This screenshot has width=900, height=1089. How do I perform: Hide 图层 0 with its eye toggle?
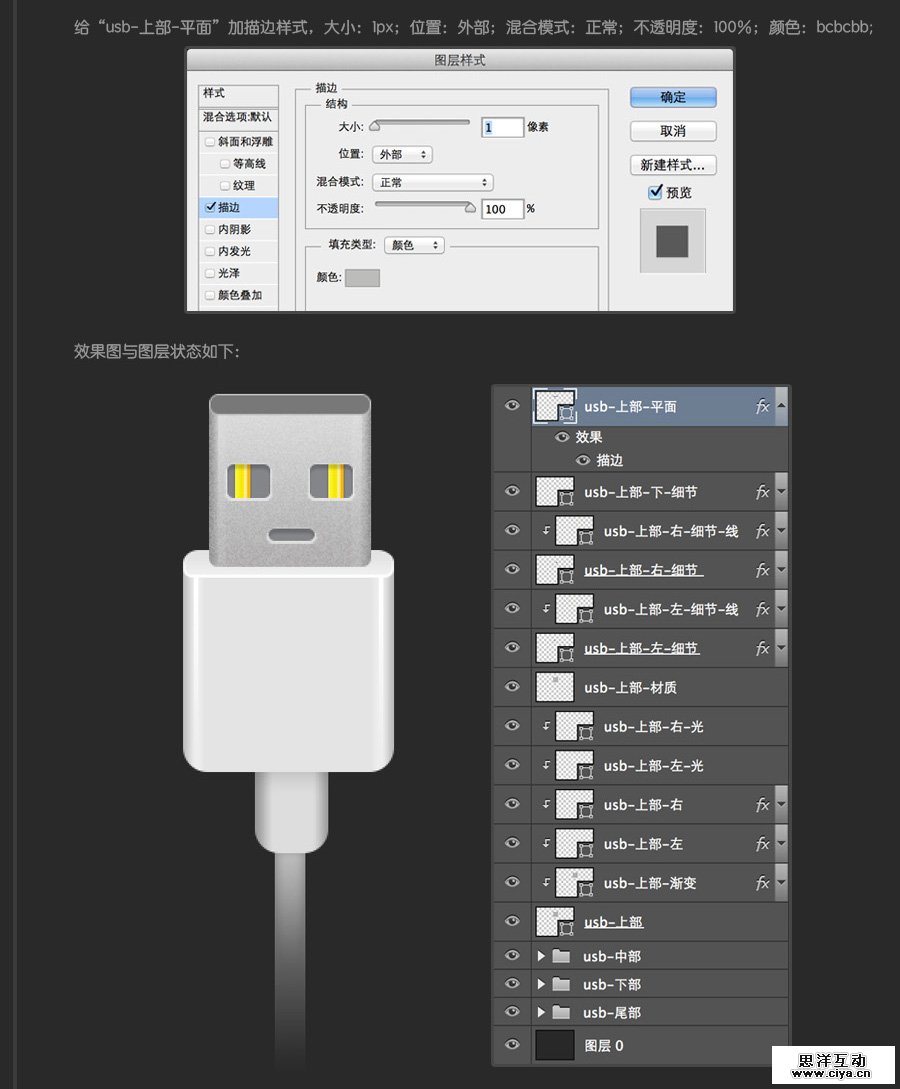(512, 1045)
